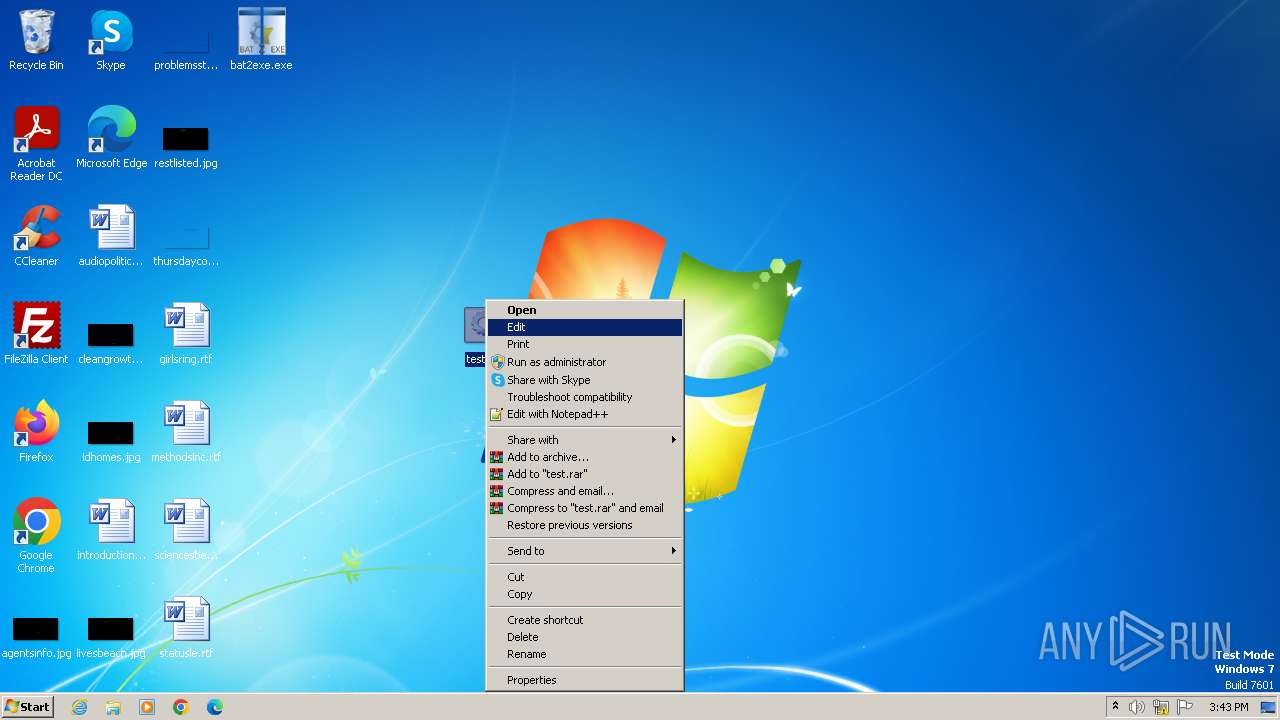
Task: Select Create shortcut
Action: [585, 620]
